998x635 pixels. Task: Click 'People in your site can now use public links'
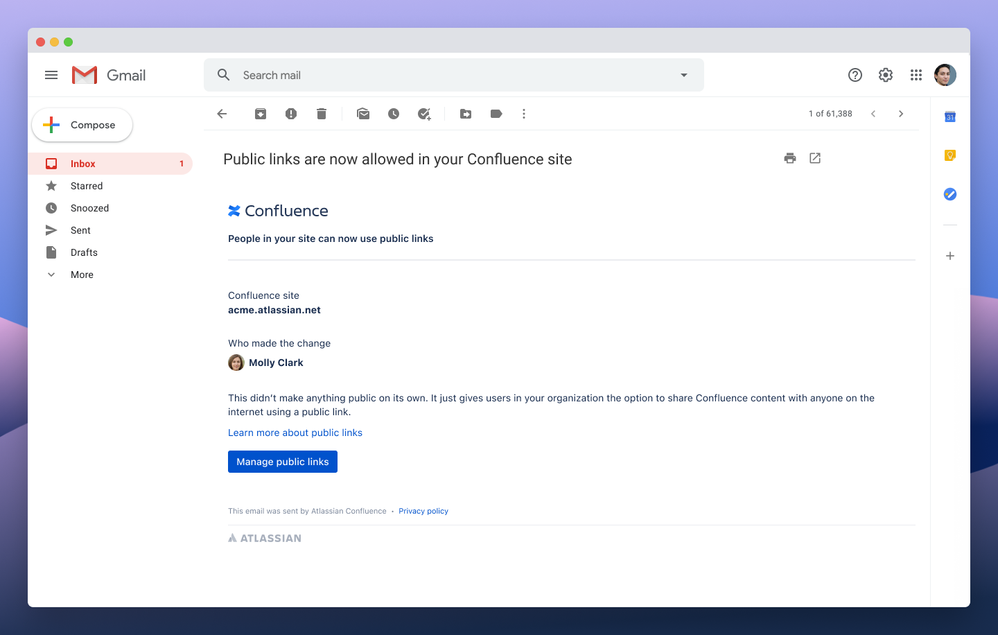click(330, 239)
